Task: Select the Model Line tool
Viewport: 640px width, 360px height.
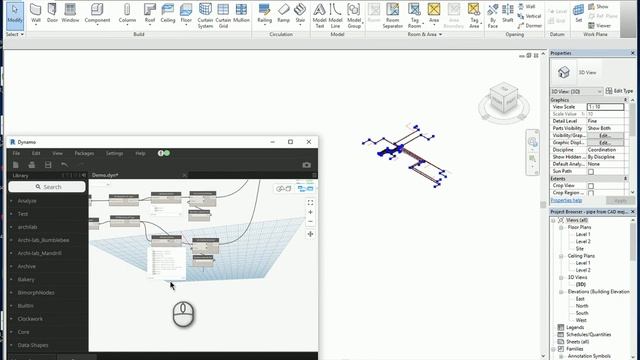Action: (x=336, y=15)
